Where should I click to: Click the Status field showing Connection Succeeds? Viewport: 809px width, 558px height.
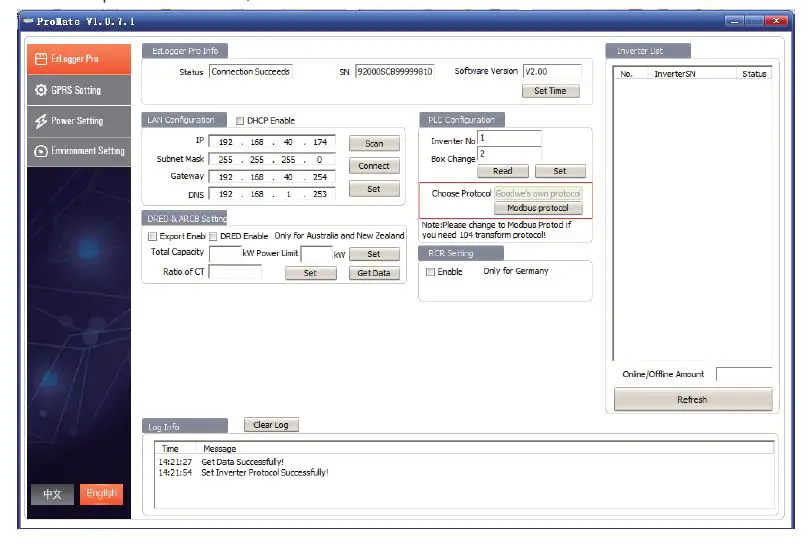coord(251,72)
